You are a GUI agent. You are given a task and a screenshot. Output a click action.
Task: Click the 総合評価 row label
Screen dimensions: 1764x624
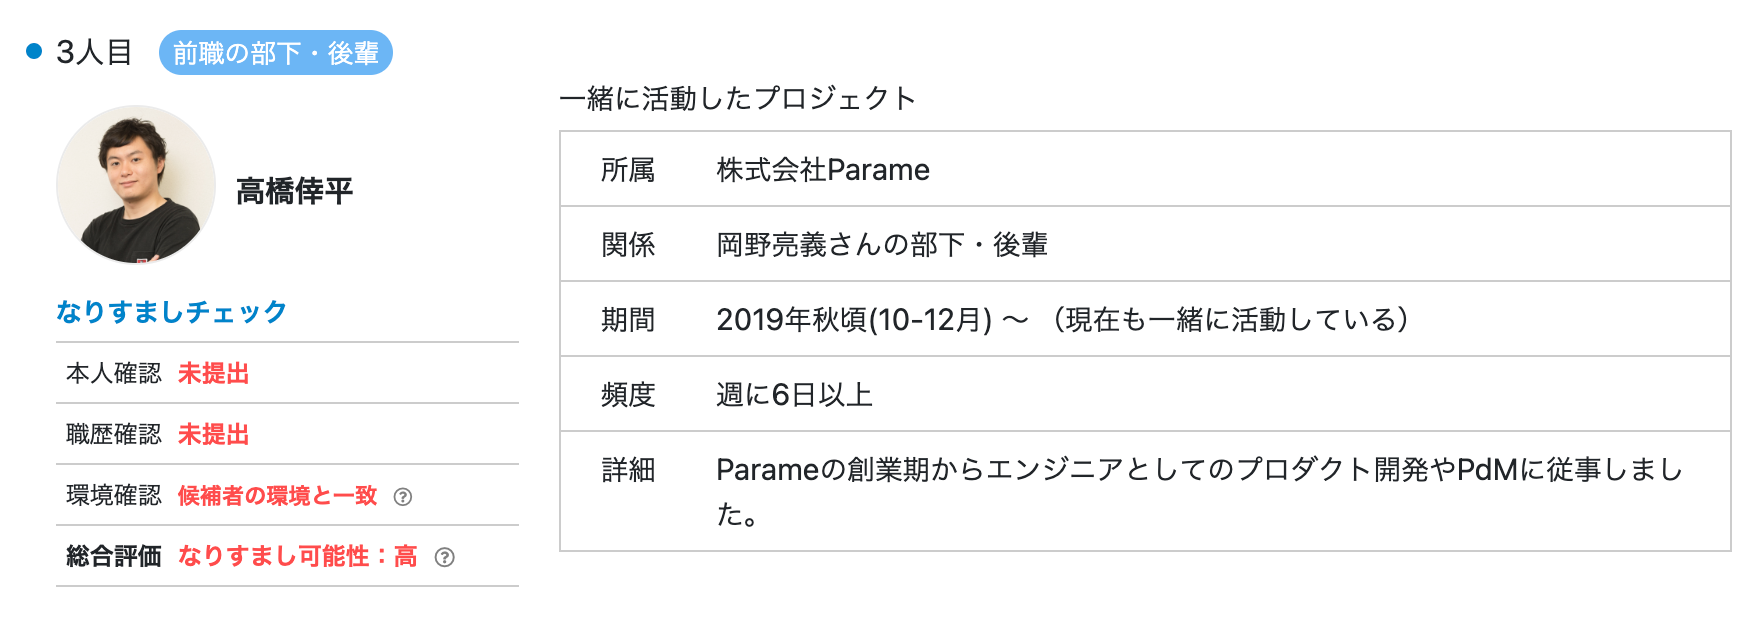click(114, 557)
